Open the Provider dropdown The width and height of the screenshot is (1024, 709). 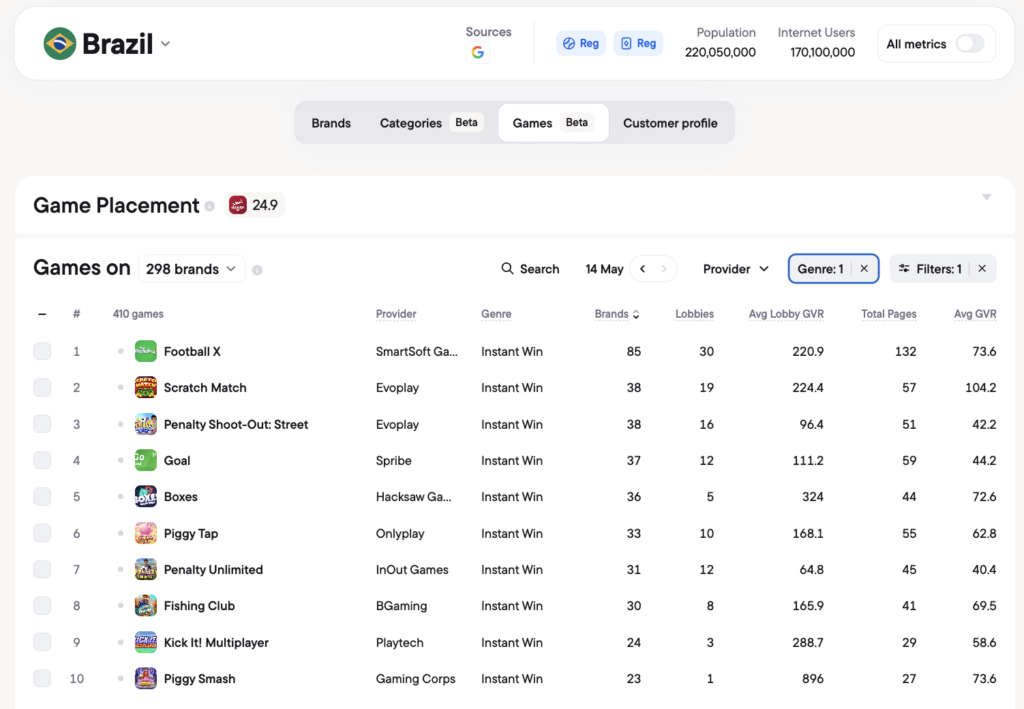tap(735, 269)
